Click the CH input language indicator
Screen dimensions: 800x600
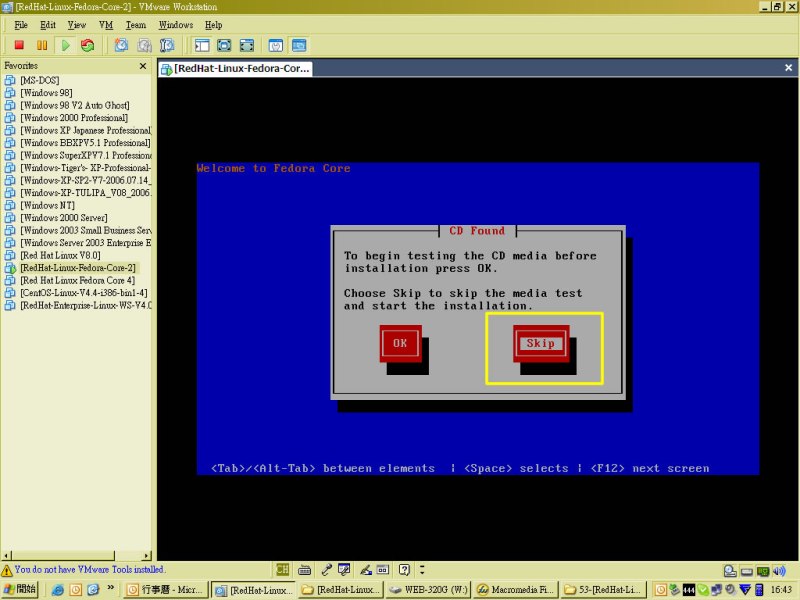282,569
